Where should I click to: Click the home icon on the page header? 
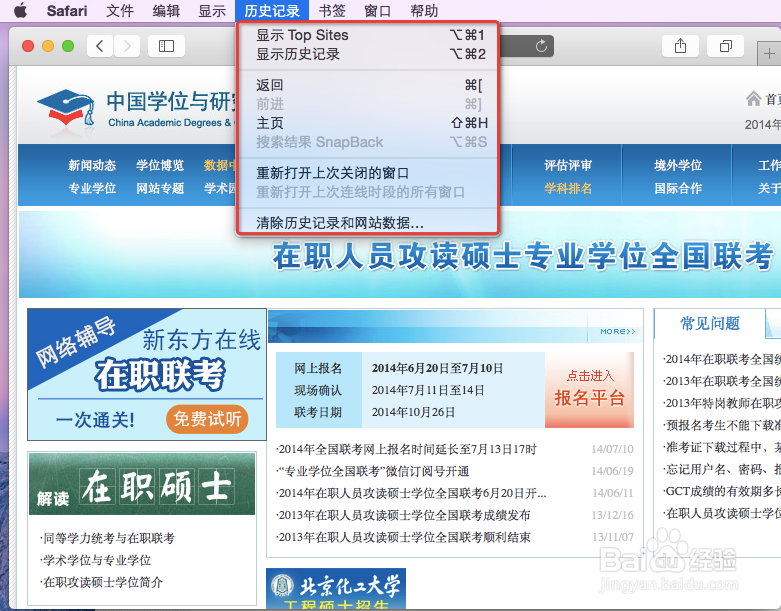[753, 99]
